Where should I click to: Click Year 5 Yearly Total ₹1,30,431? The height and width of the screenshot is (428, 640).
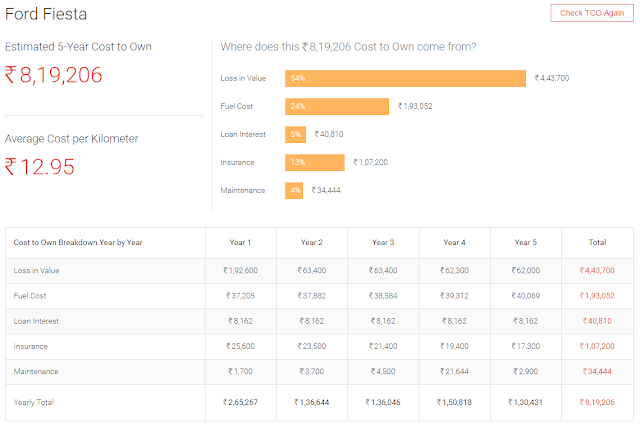coord(526,402)
